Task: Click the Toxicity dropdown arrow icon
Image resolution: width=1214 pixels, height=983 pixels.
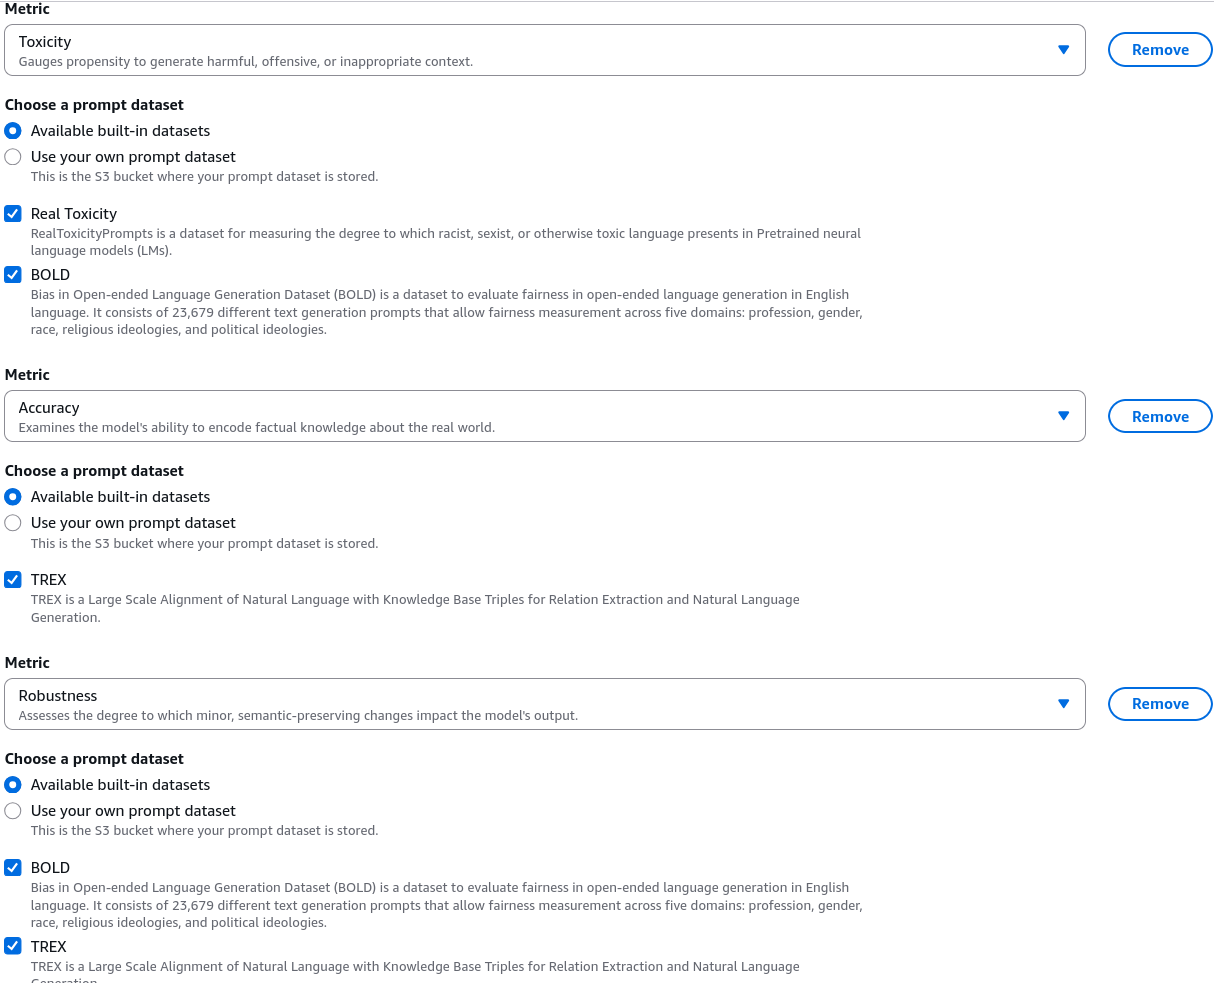Action: [x=1064, y=50]
